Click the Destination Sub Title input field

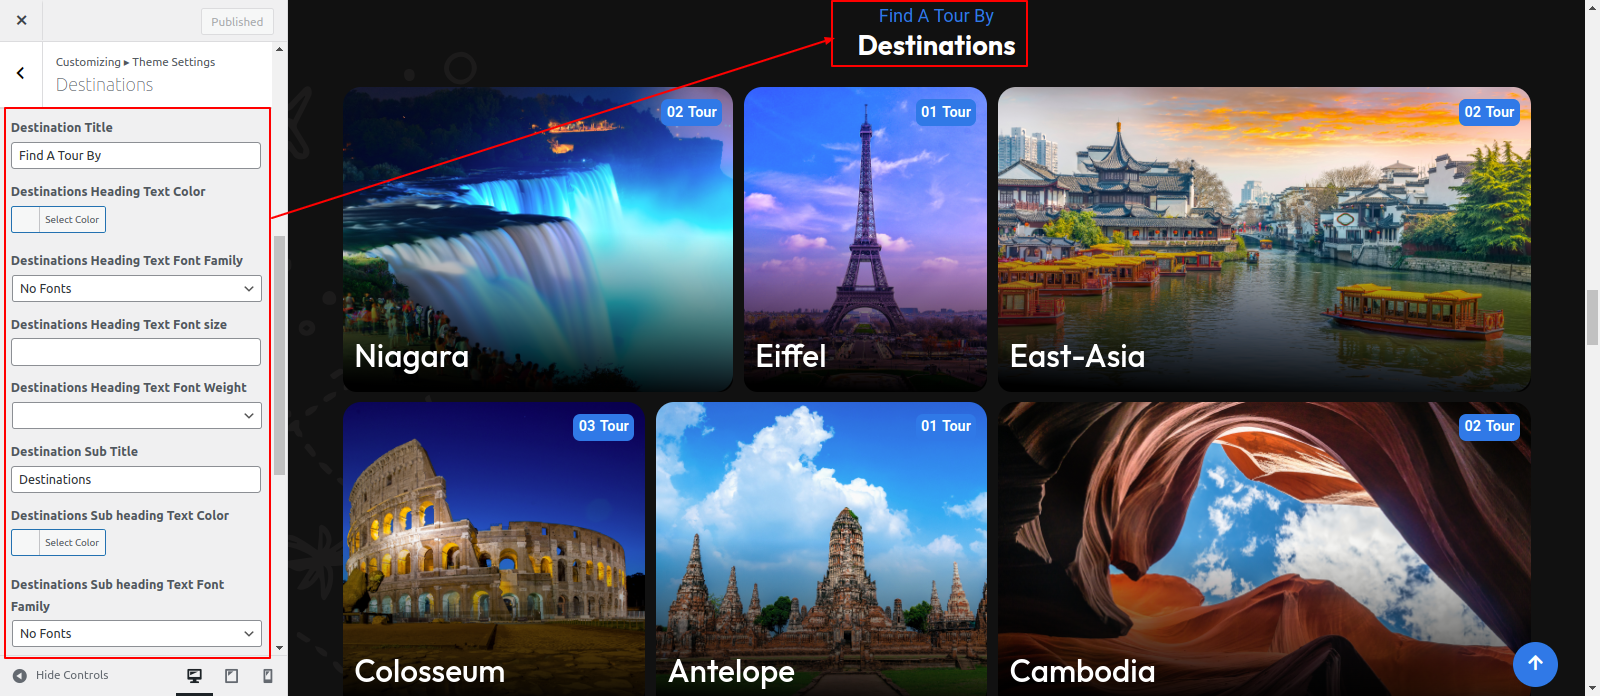click(x=136, y=480)
